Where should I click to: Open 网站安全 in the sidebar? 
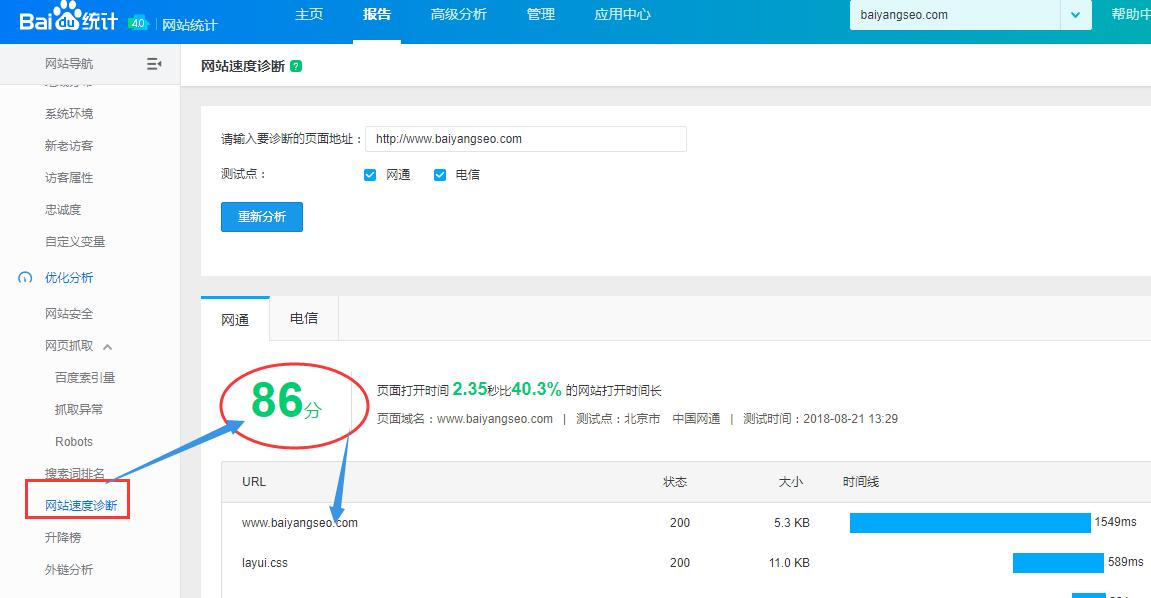point(69,314)
